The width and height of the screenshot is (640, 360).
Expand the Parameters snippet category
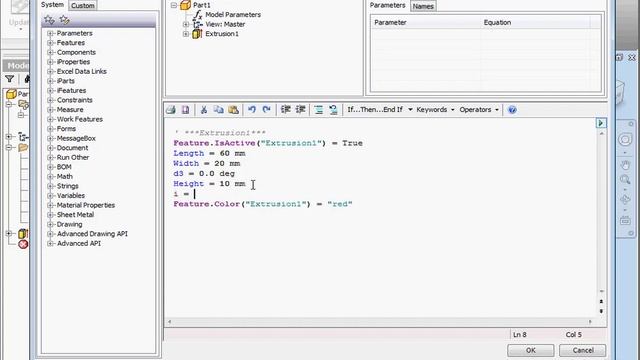tap(51, 33)
